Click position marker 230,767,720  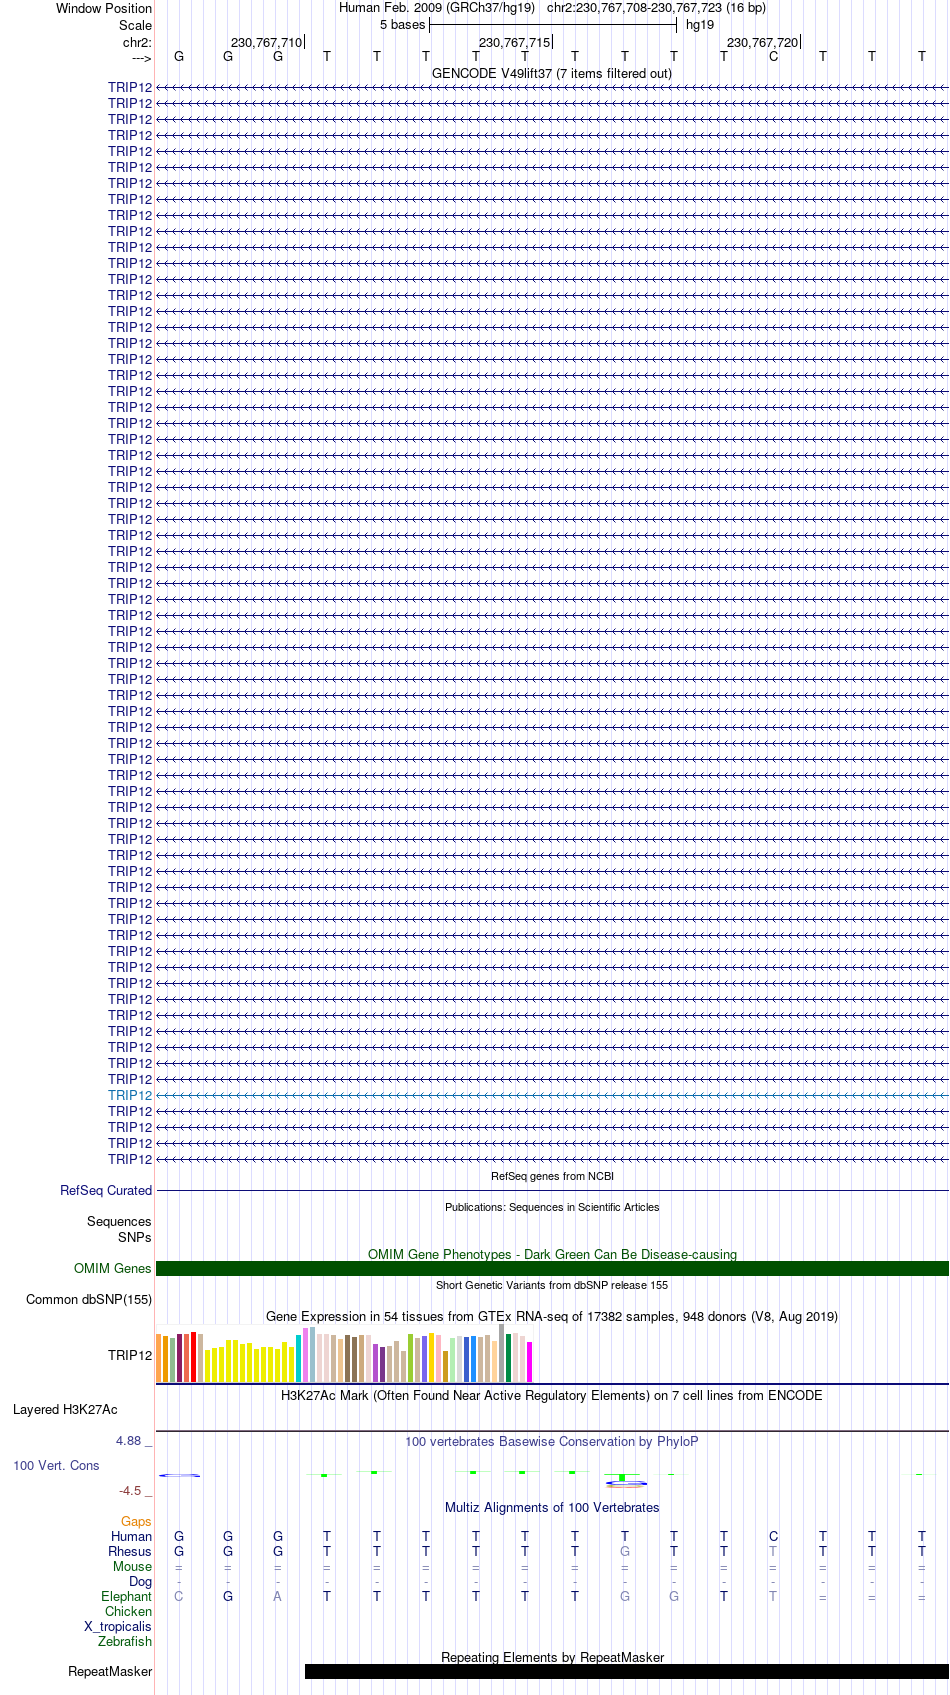coord(762,43)
